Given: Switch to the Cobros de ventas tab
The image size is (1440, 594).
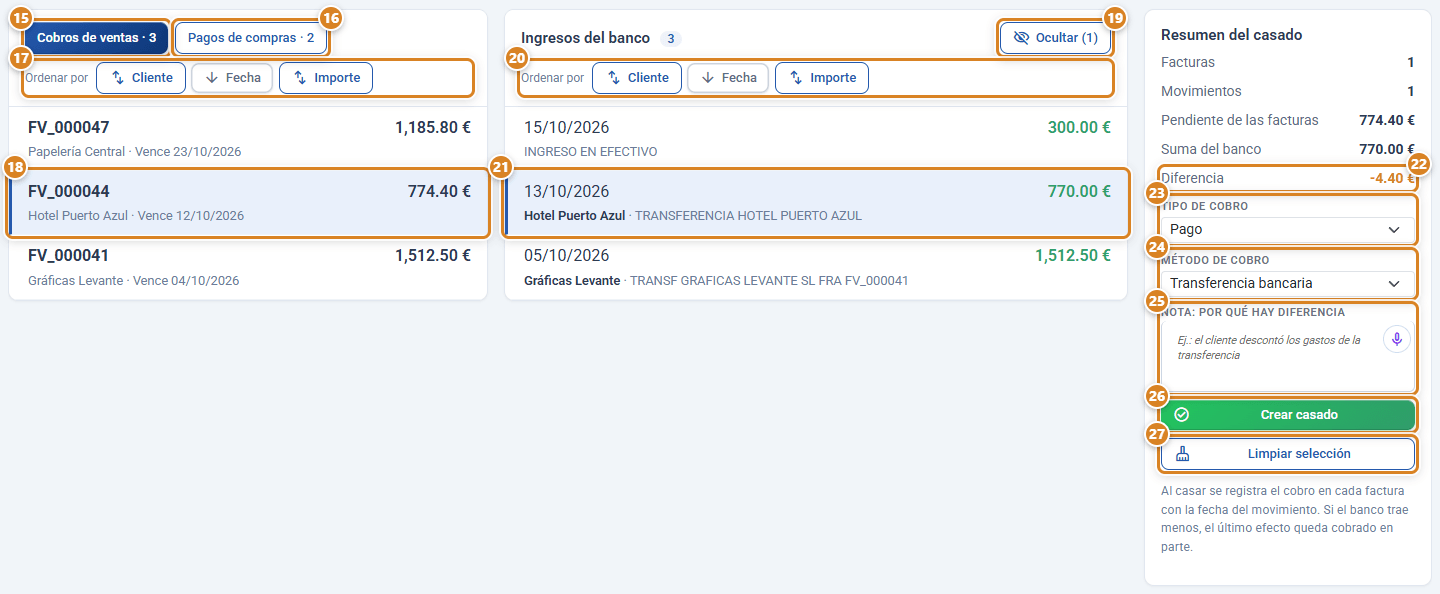Looking at the screenshot, I should pyautogui.click(x=96, y=38).
